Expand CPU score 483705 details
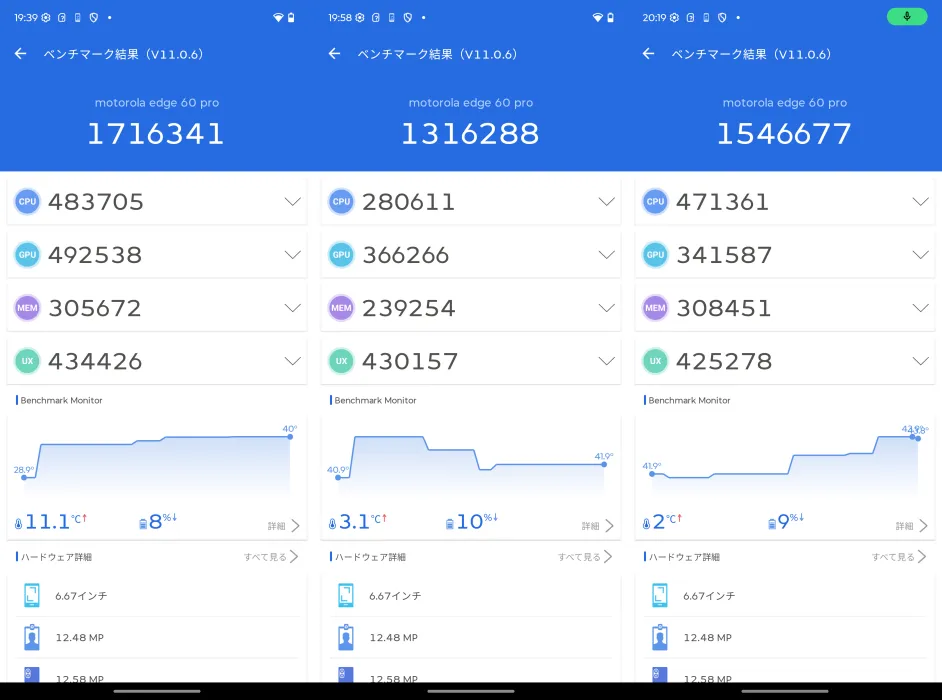The height and width of the screenshot is (700, 942). pos(293,201)
